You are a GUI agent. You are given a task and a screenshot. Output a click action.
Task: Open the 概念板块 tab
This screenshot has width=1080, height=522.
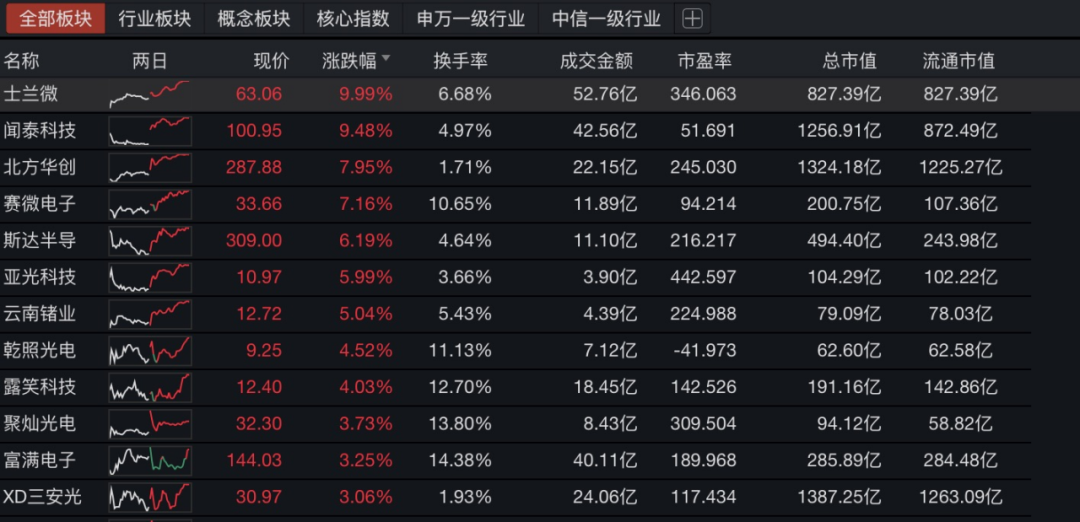[x=253, y=18]
